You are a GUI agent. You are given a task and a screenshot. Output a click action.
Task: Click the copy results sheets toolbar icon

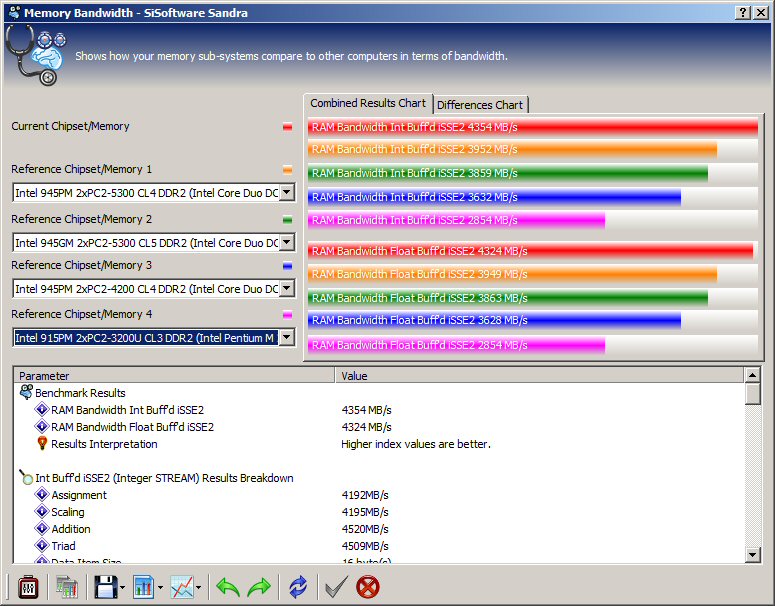66,587
